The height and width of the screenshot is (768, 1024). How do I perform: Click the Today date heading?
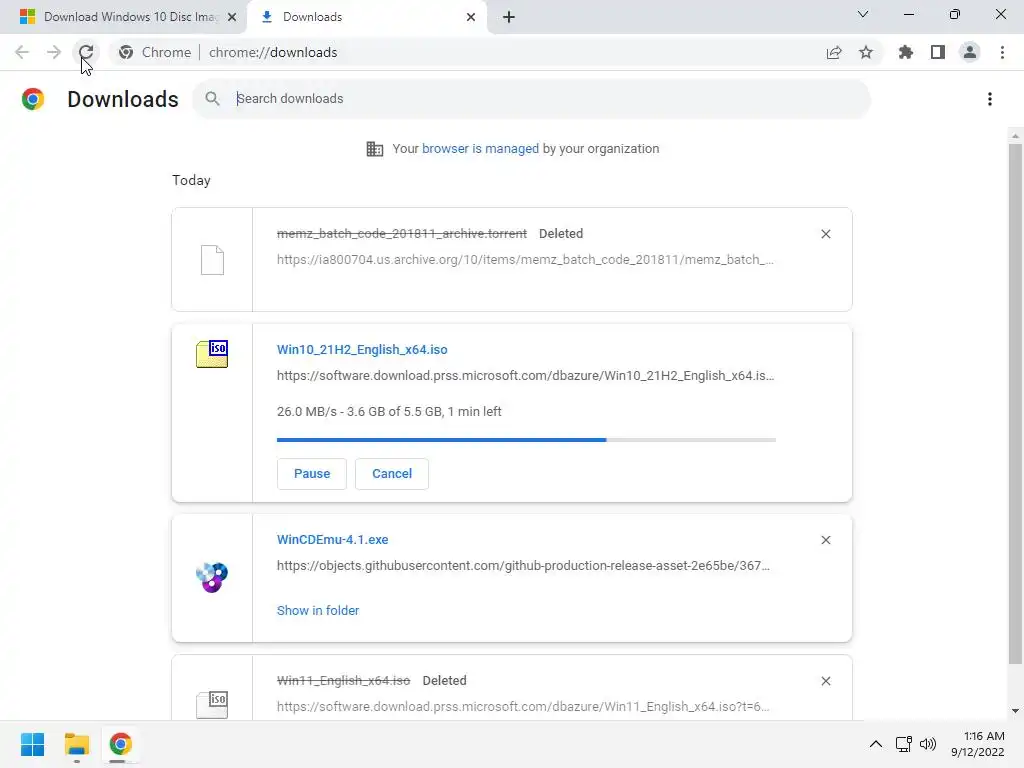191,180
